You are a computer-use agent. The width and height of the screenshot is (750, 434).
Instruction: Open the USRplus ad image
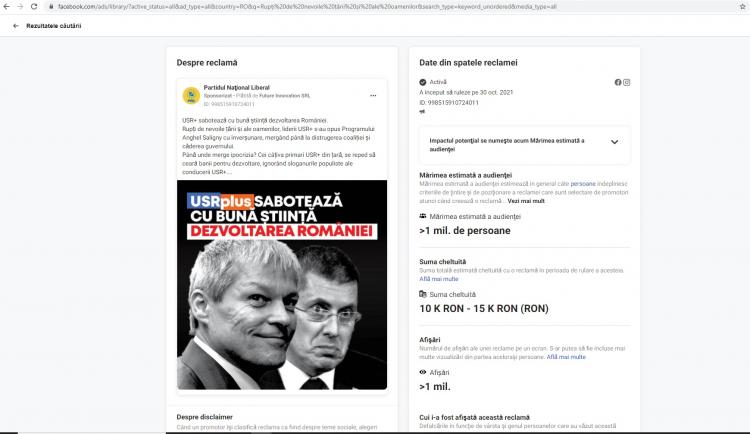click(282, 285)
